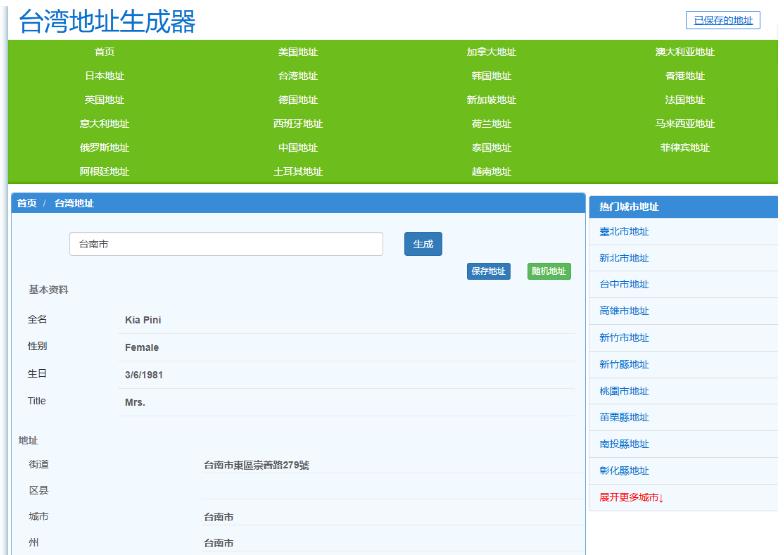
Task: Focus the city input field containing 台南市
Action: click(x=225, y=245)
